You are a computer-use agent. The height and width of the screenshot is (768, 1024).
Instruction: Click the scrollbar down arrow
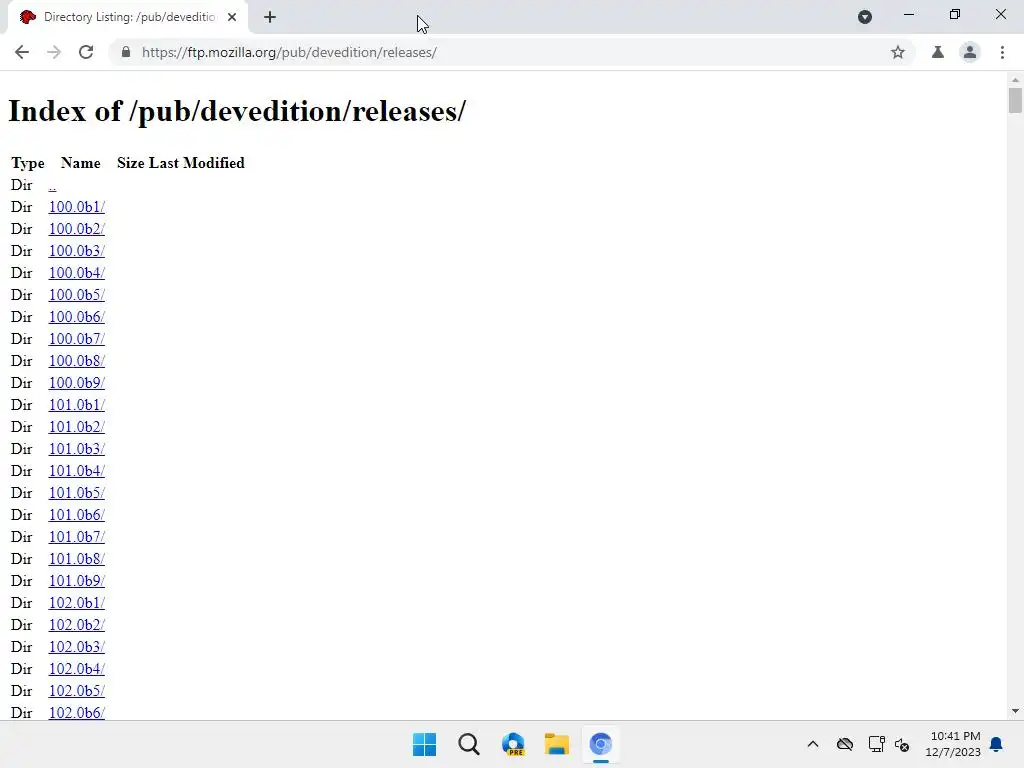click(x=1015, y=711)
